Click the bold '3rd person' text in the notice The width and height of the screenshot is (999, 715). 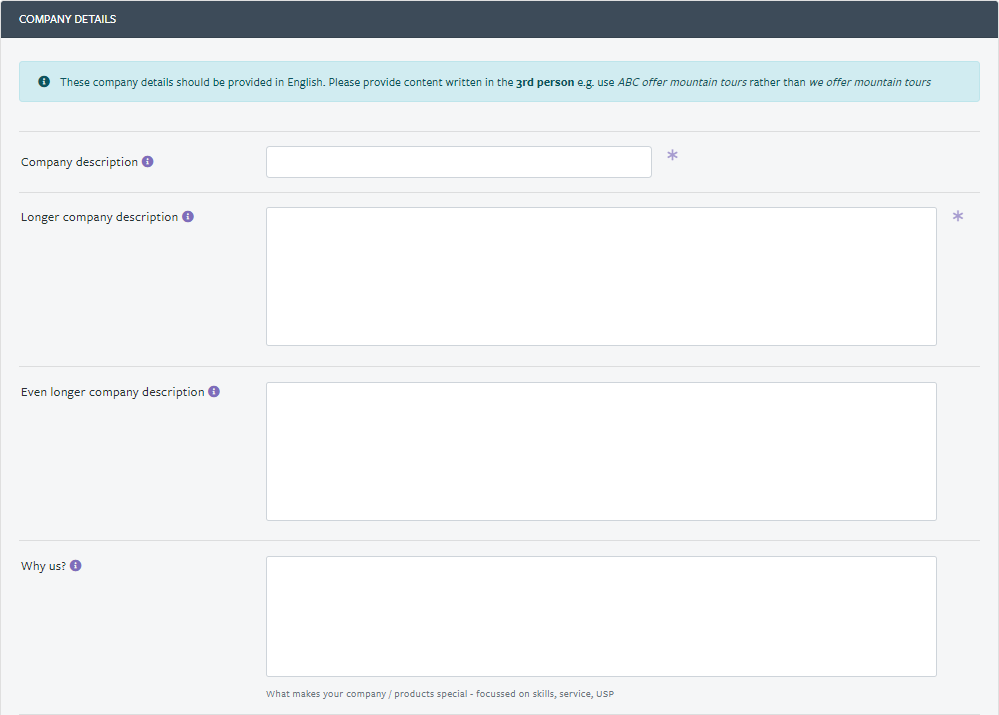(x=545, y=82)
